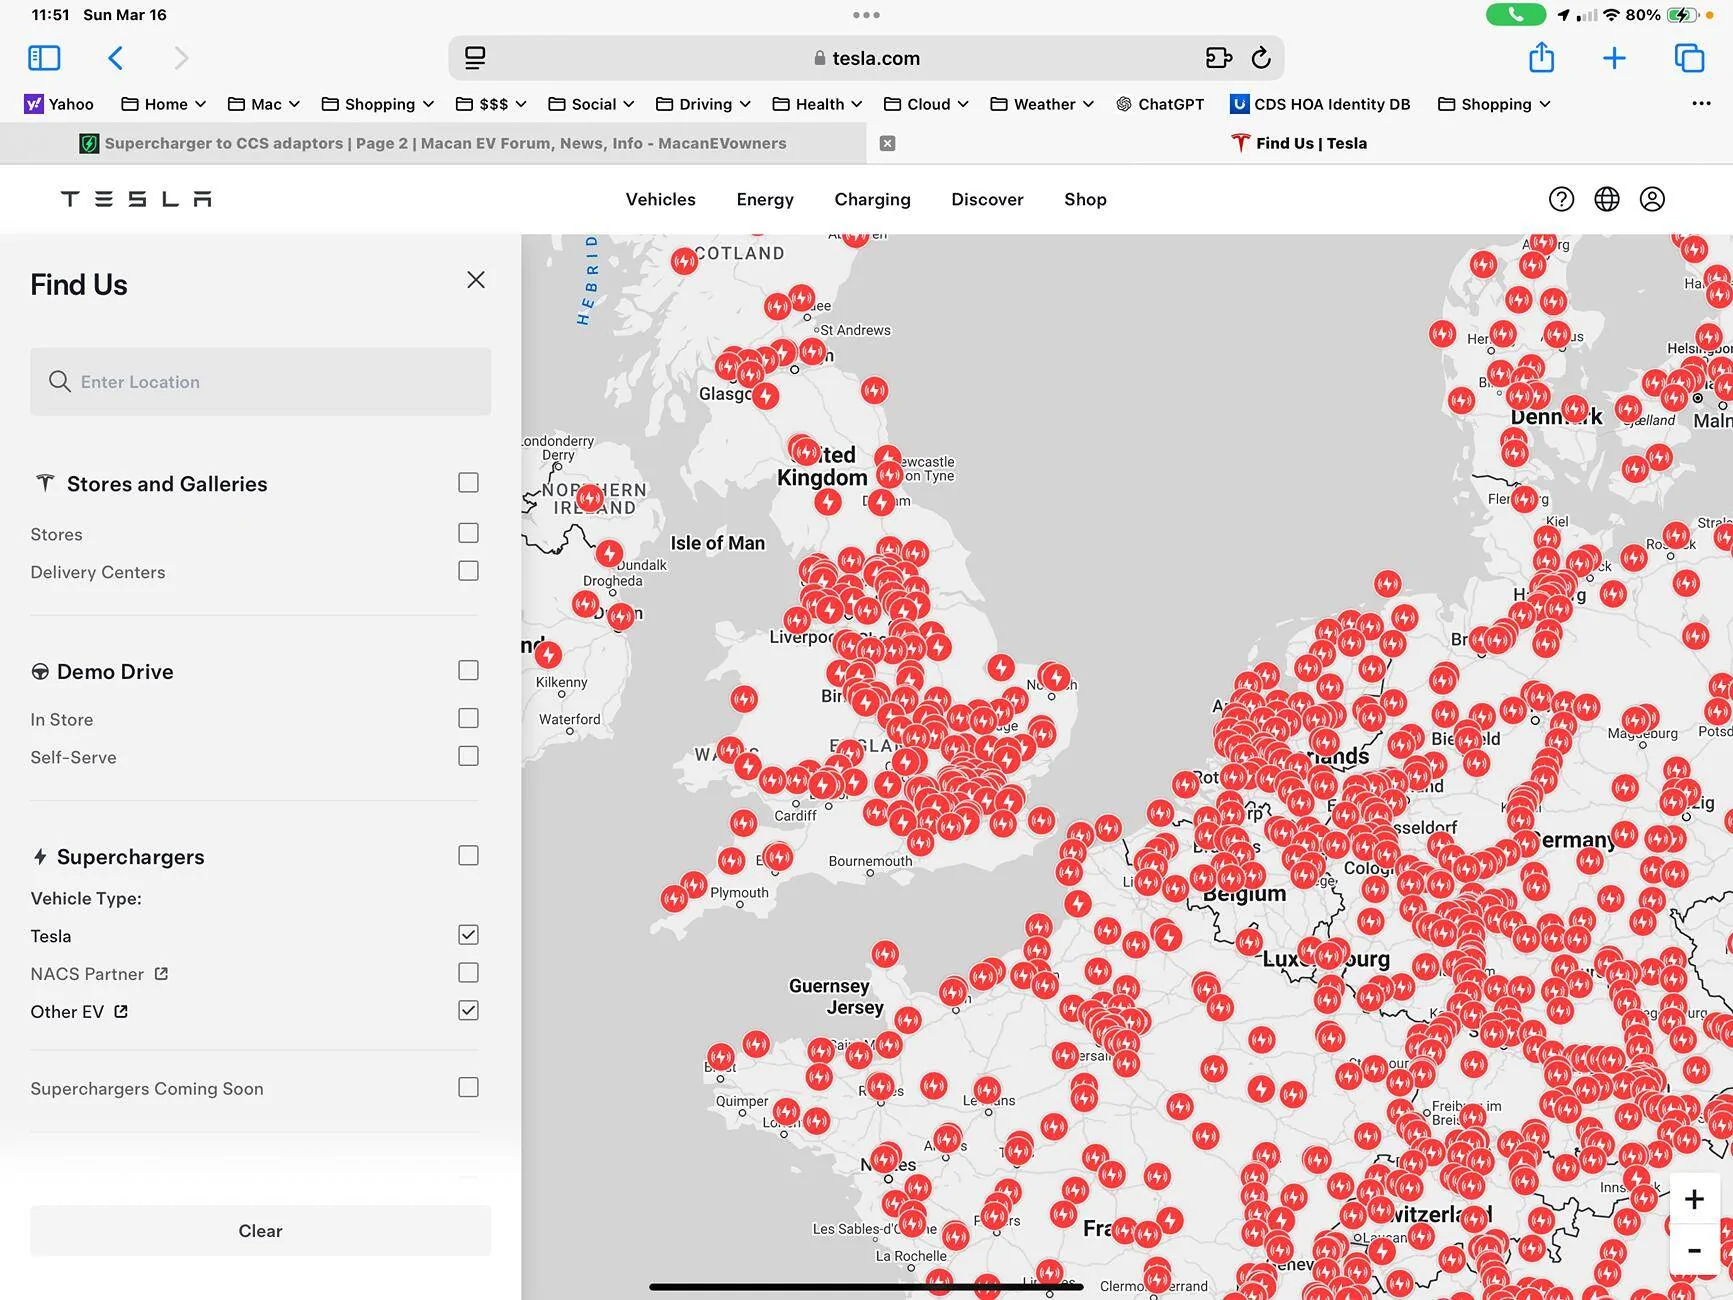Reload the tesla.com page
The height and width of the screenshot is (1300, 1733).
pyautogui.click(x=1261, y=58)
